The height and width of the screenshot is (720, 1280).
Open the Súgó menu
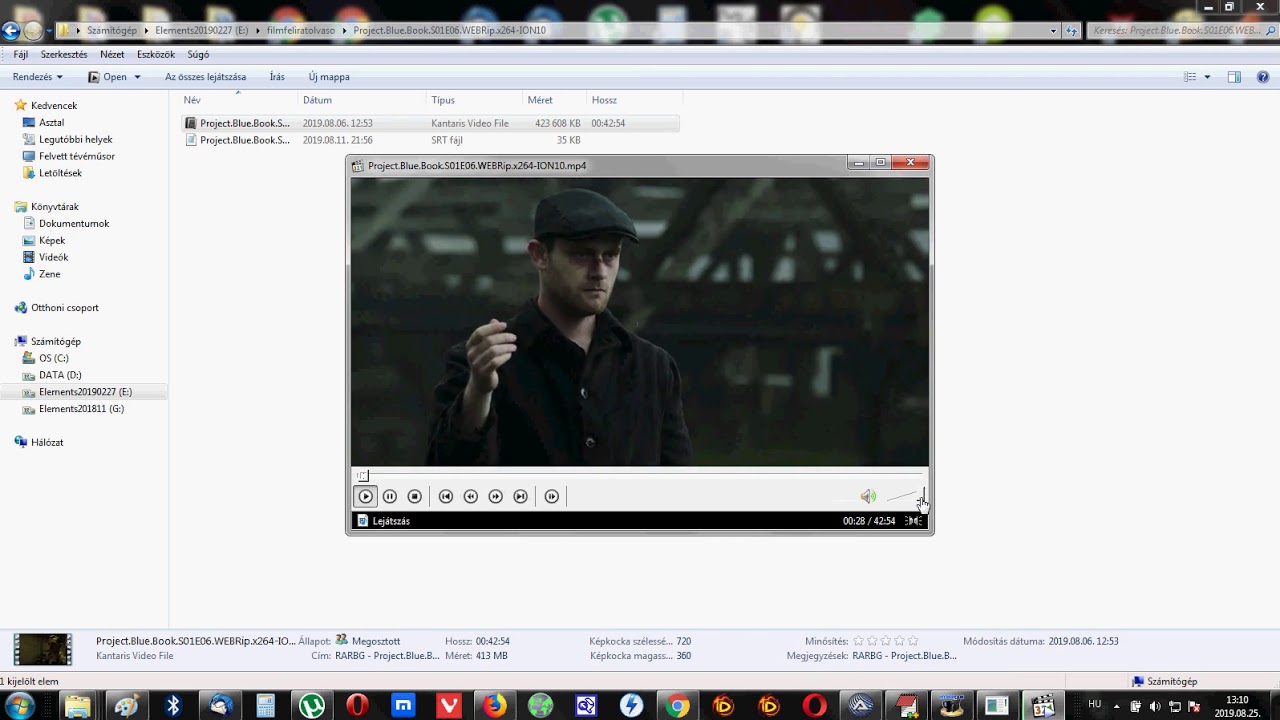(x=198, y=55)
